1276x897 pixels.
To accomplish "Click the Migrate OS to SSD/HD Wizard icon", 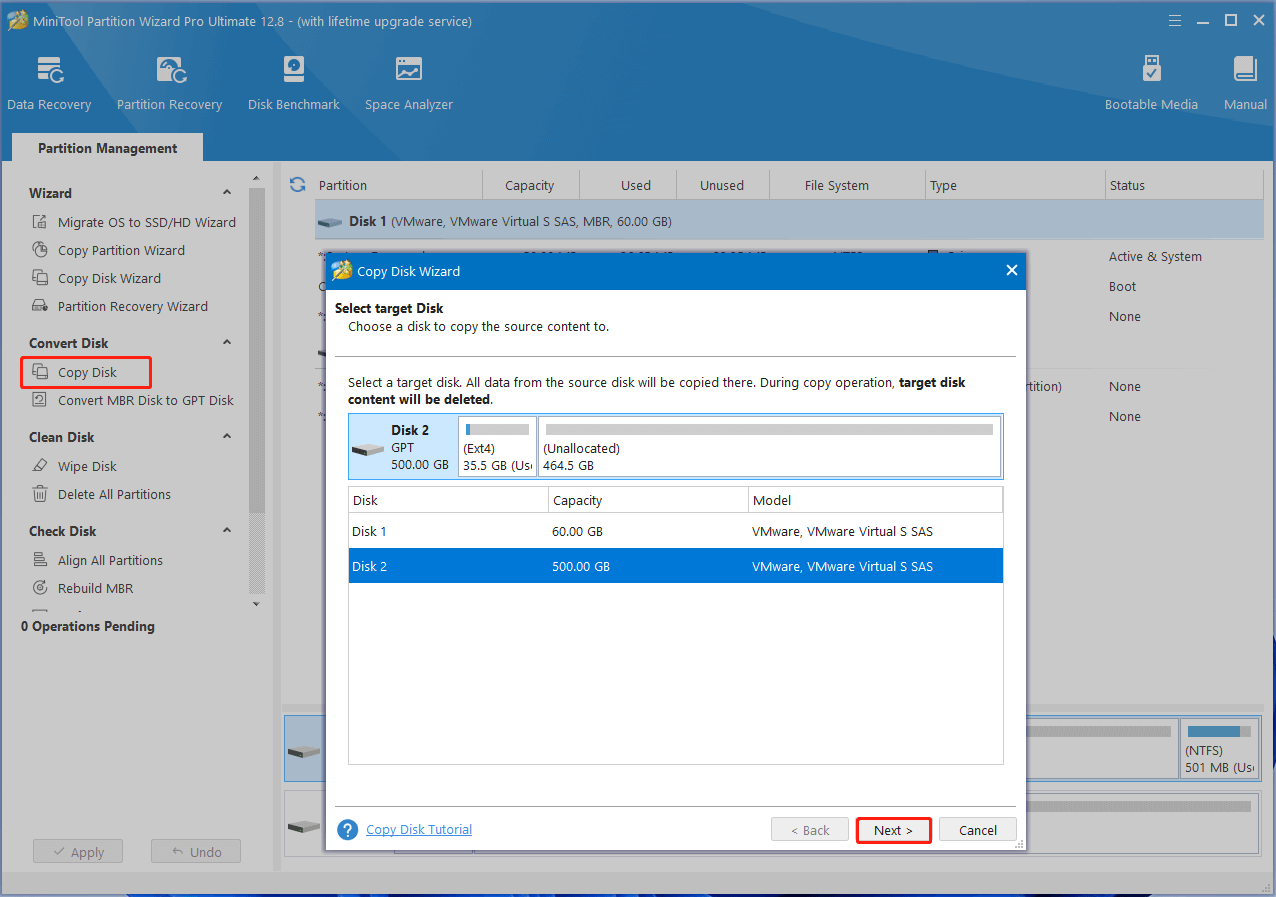I will coord(40,222).
